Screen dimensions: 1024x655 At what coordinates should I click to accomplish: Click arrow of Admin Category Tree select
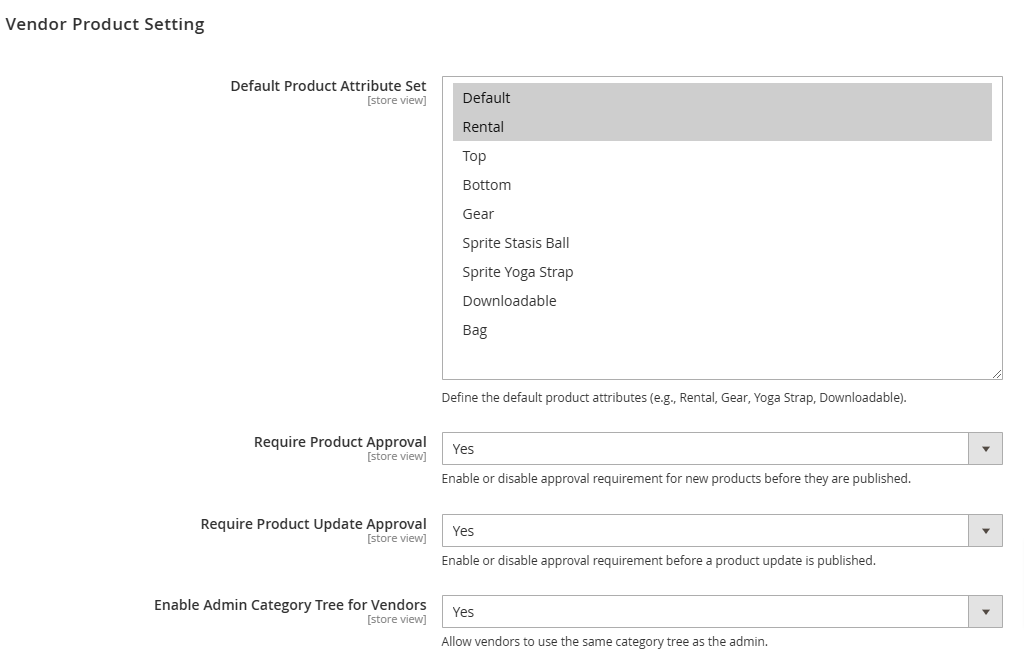[x=985, y=612]
